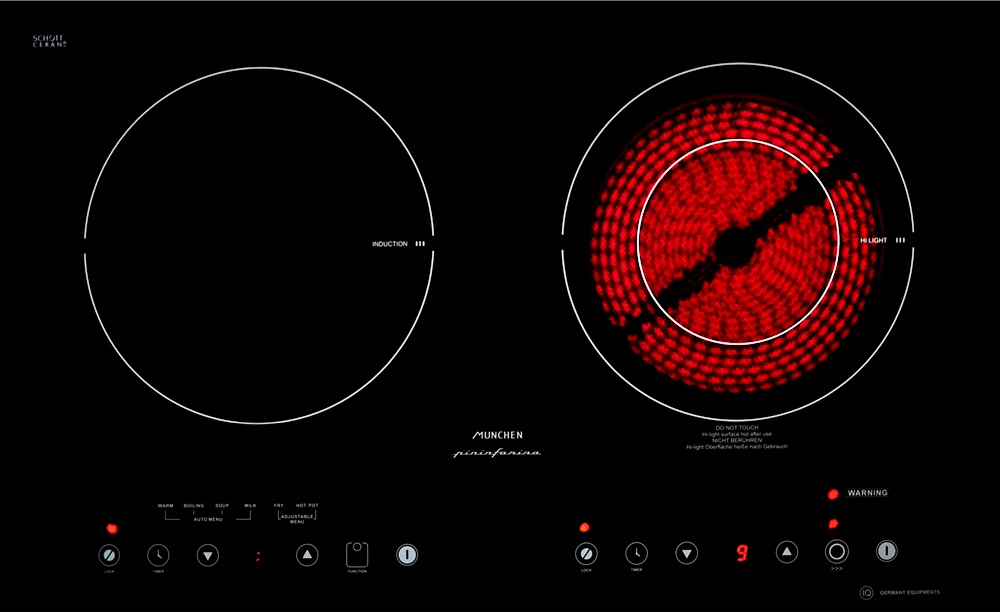Tap the red 9 heat level display
This screenshot has width=1000, height=614.
tap(742, 553)
